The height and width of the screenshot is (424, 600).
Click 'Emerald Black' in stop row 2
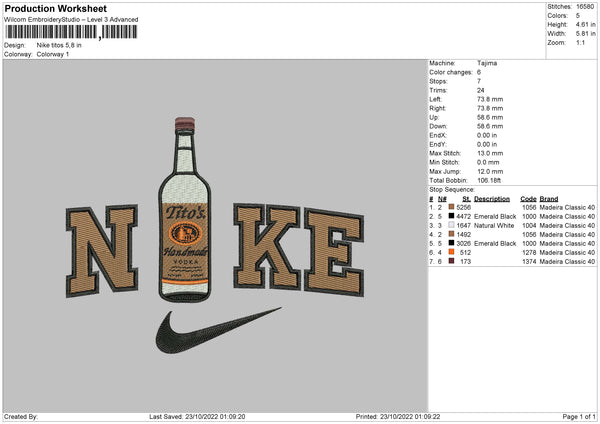pyautogui.click(x=495, y=217)
